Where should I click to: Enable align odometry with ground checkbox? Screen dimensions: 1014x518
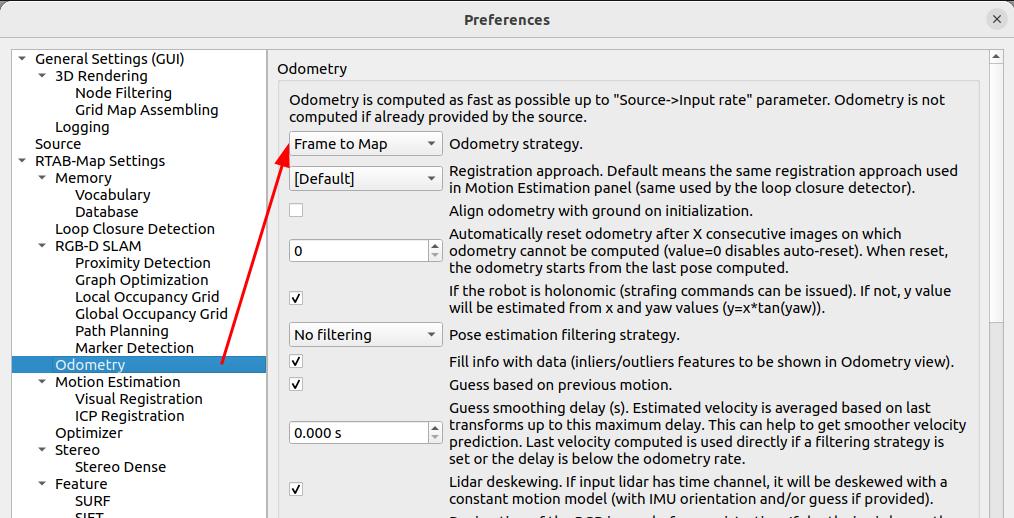click(296, 211)
